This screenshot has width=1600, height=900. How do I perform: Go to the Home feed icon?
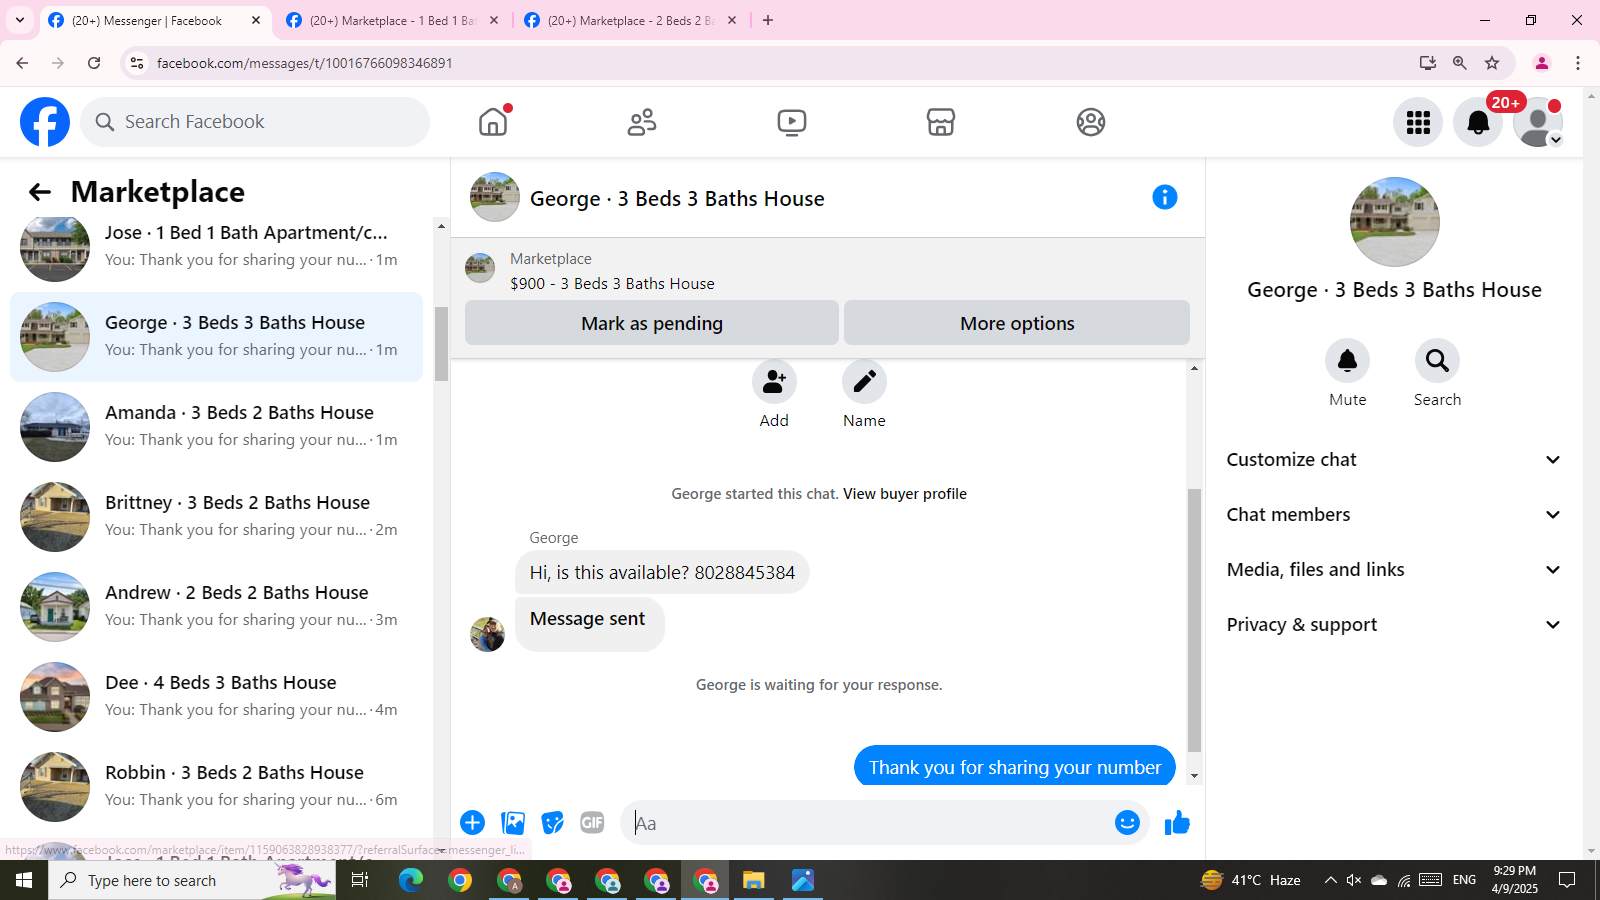pyautogui.click(x=493, y=122)
